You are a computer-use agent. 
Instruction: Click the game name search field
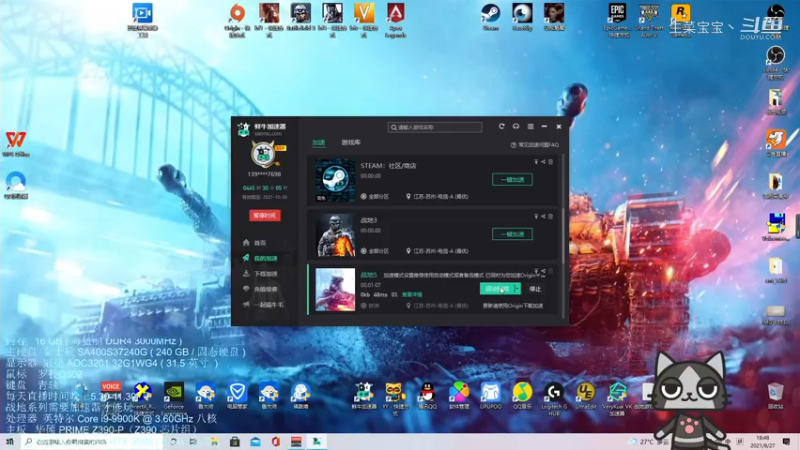435,127
